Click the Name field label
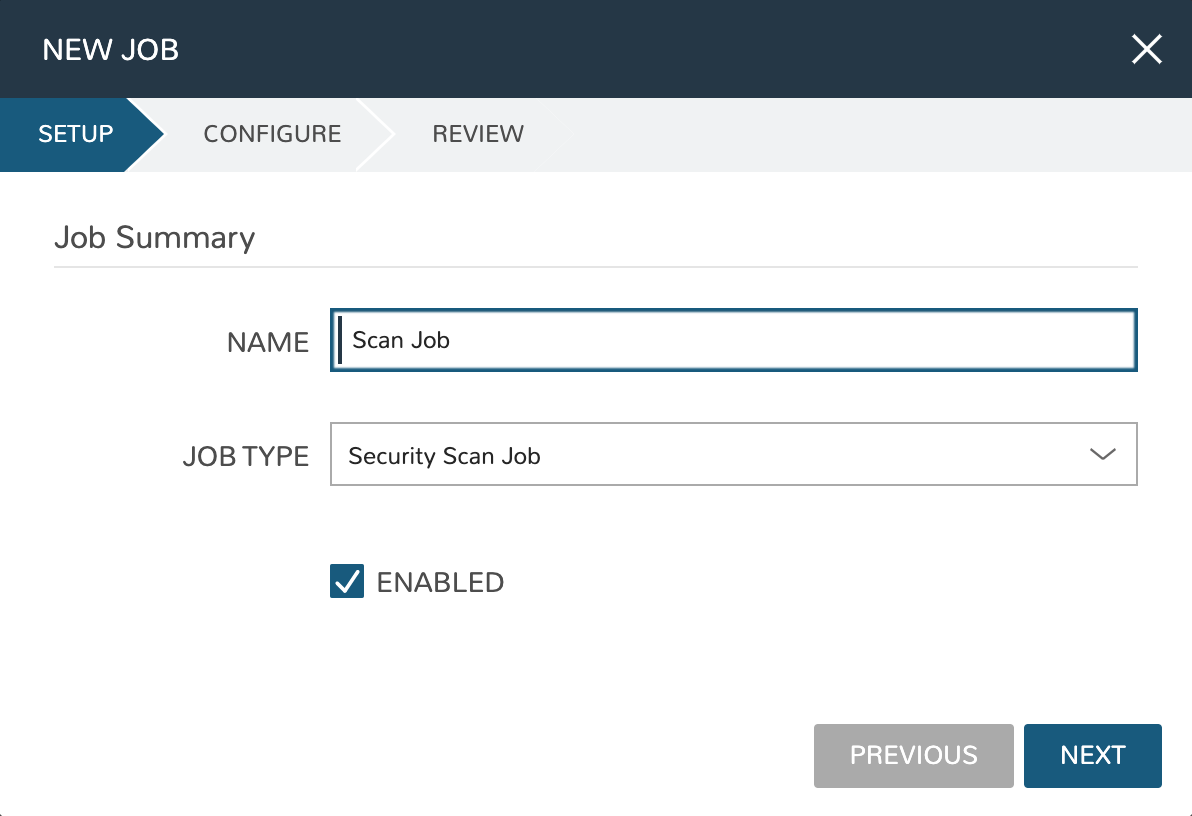The width and height of the screenshot is (1192, 816). [x=268, y=342]
